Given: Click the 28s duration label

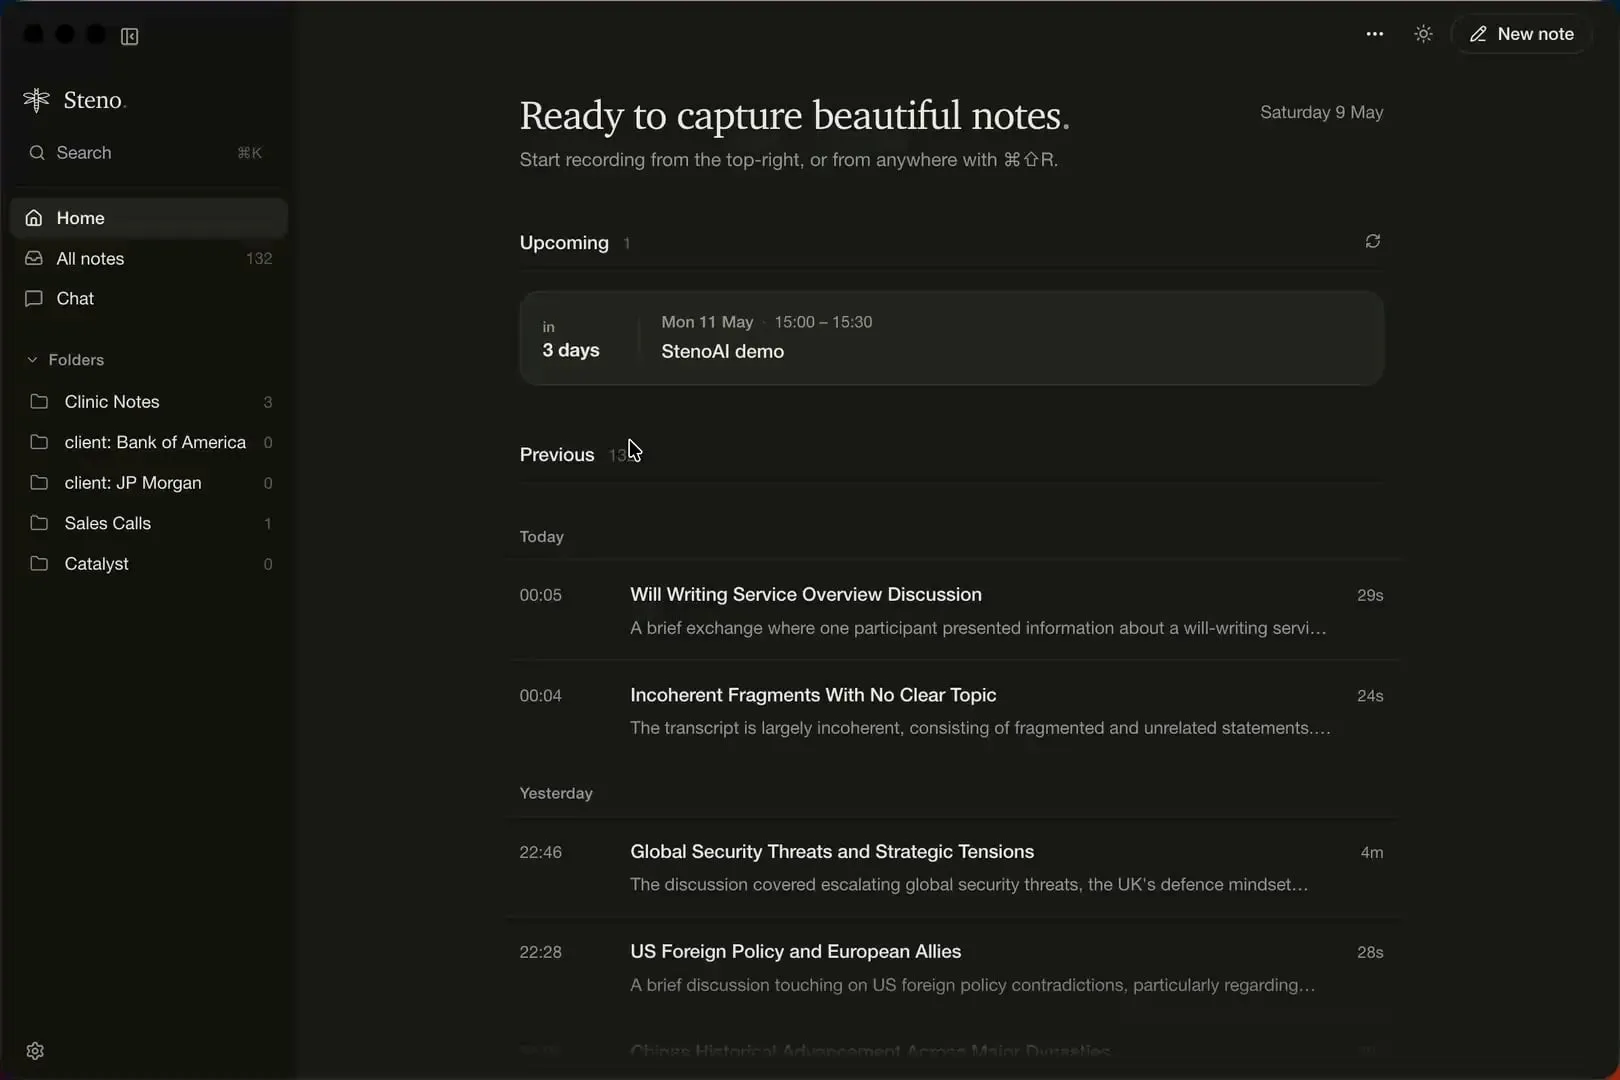Looking at the screenshot, I should 1370,952.
